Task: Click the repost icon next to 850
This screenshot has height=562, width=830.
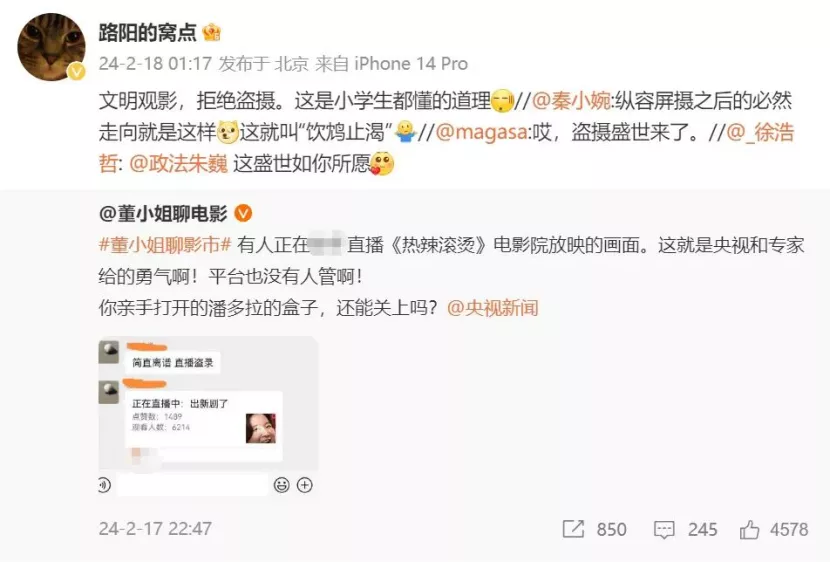Action: coord(573,529)
